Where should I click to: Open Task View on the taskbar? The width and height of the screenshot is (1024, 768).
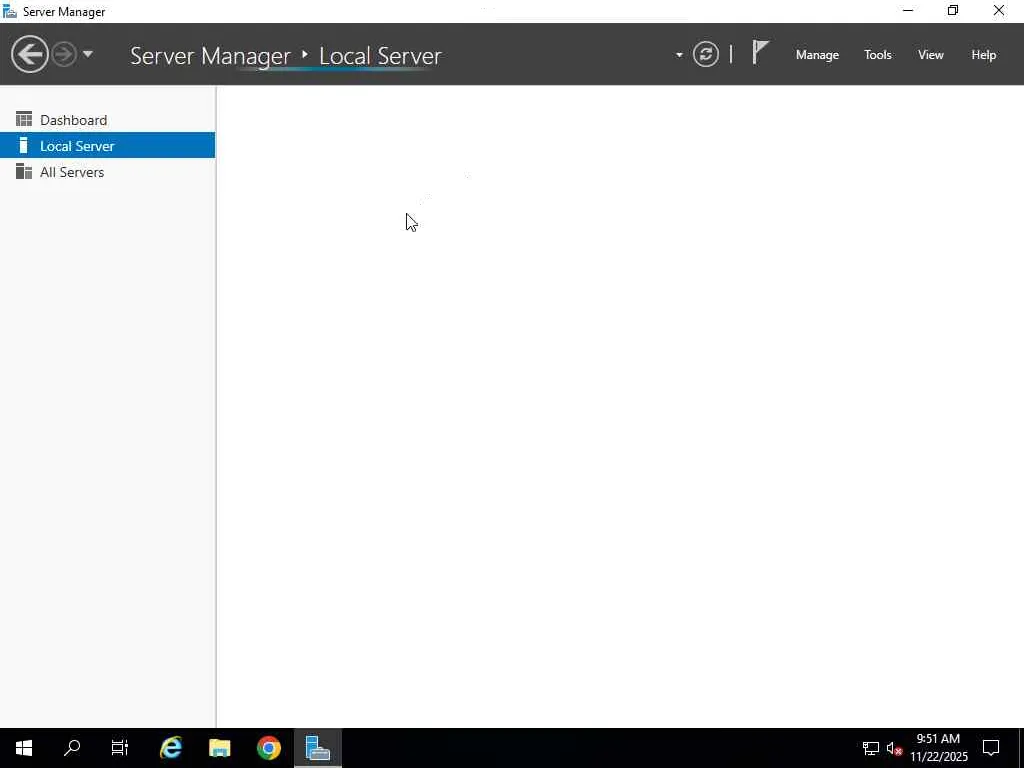coord(120,748)
